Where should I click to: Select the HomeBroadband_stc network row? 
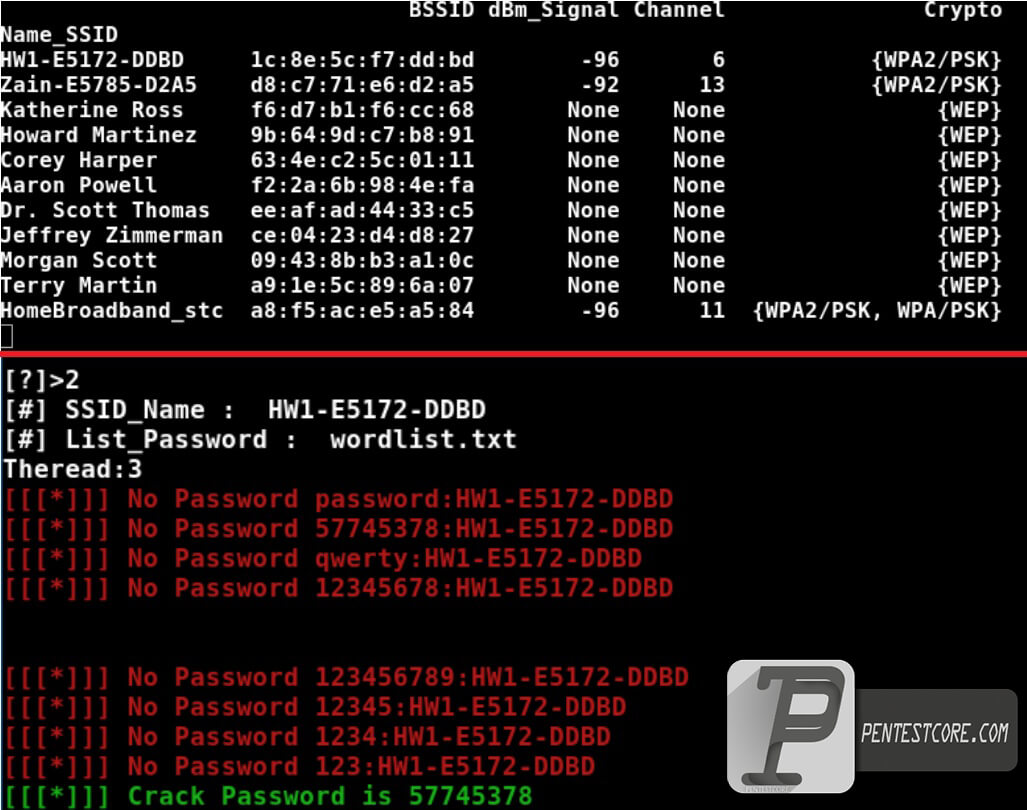501,310
